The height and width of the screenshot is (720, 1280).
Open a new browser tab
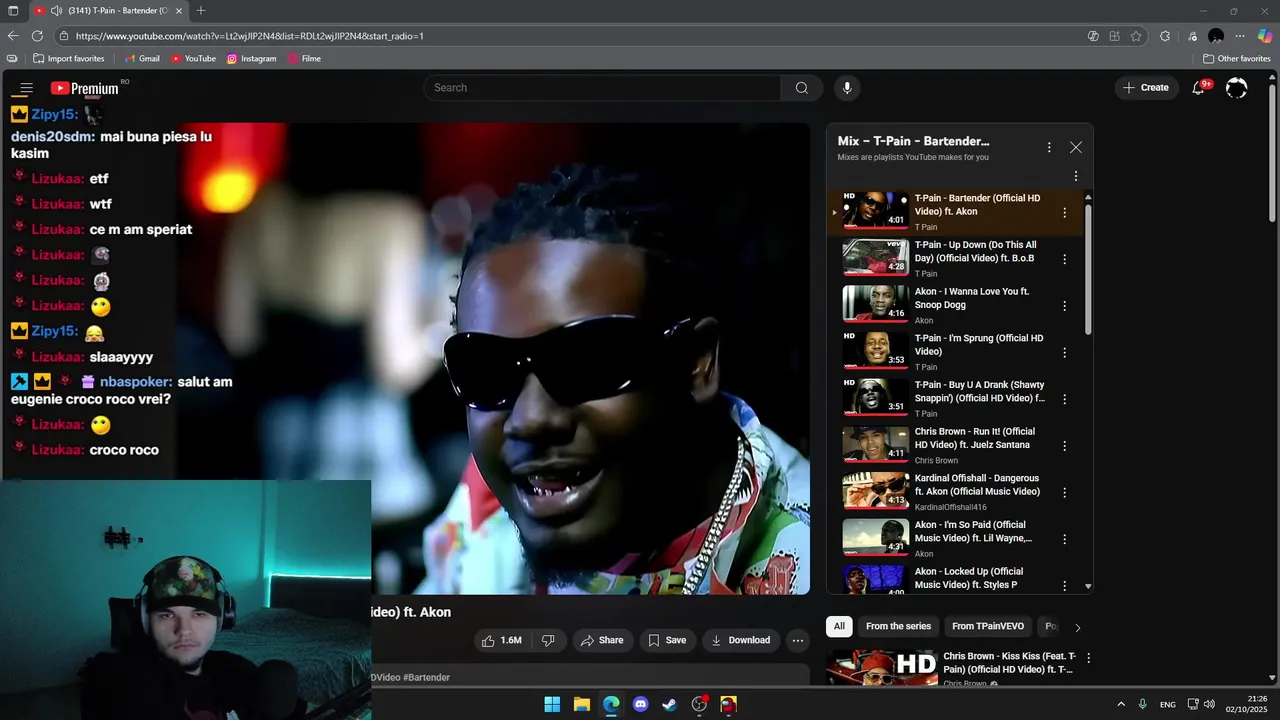201,11
